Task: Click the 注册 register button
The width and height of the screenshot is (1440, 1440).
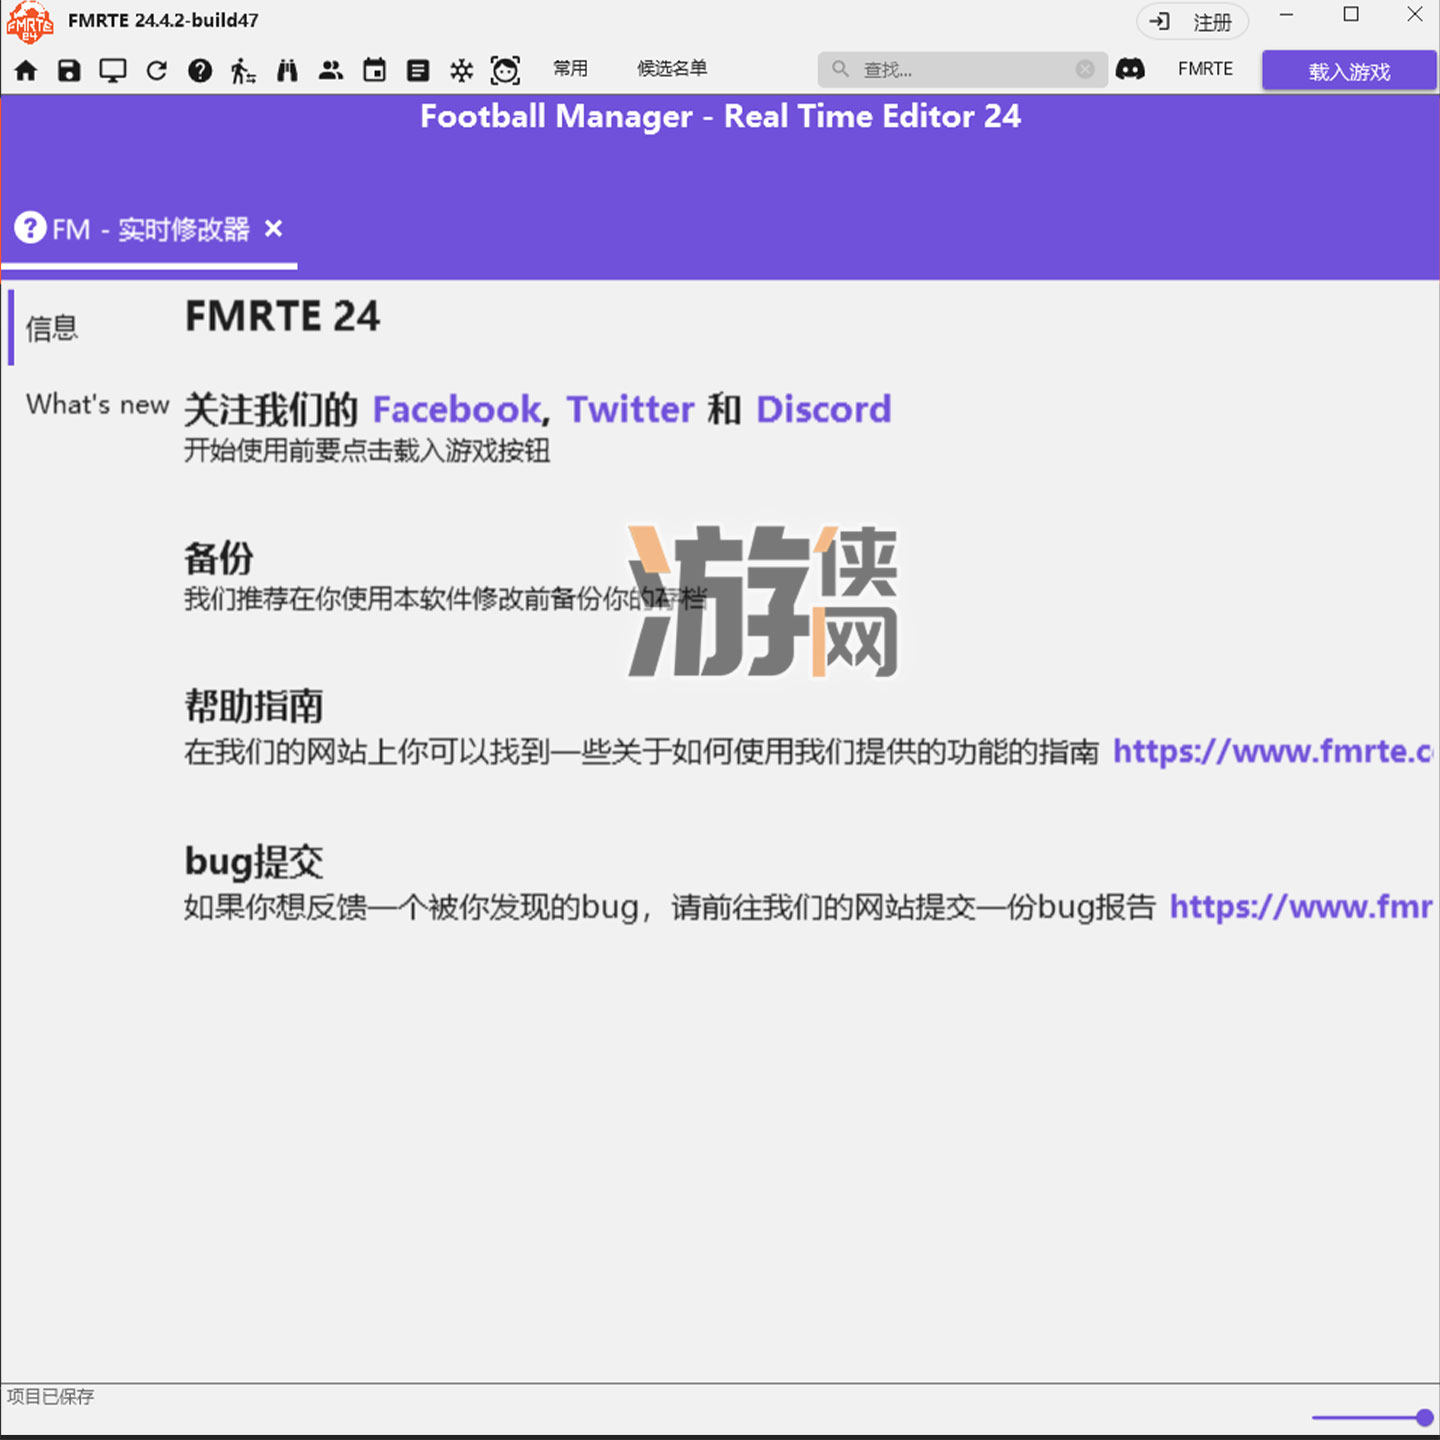Action: 1193,21
